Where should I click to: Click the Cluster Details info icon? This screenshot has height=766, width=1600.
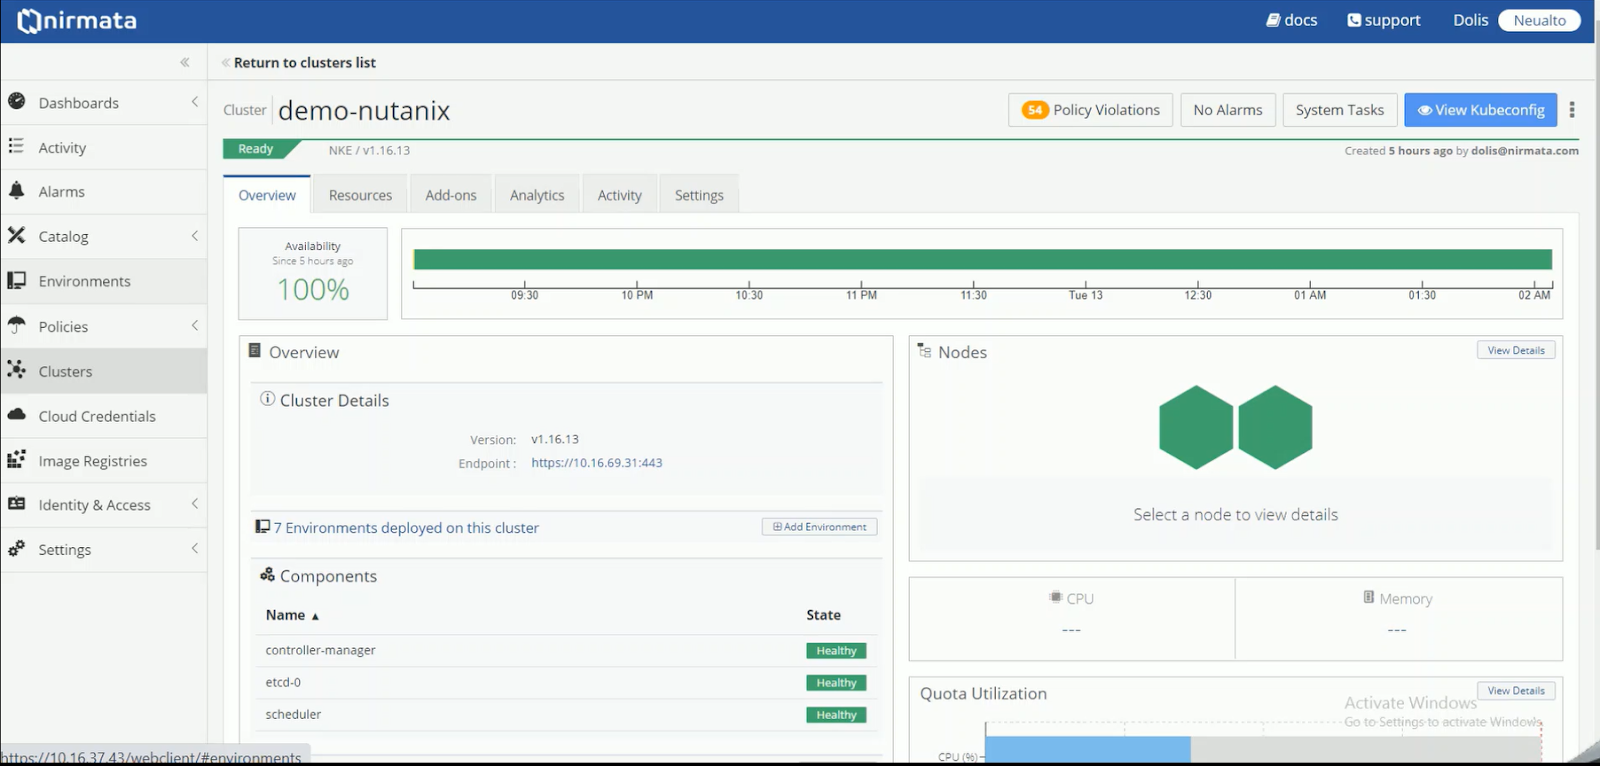(268, 399)
